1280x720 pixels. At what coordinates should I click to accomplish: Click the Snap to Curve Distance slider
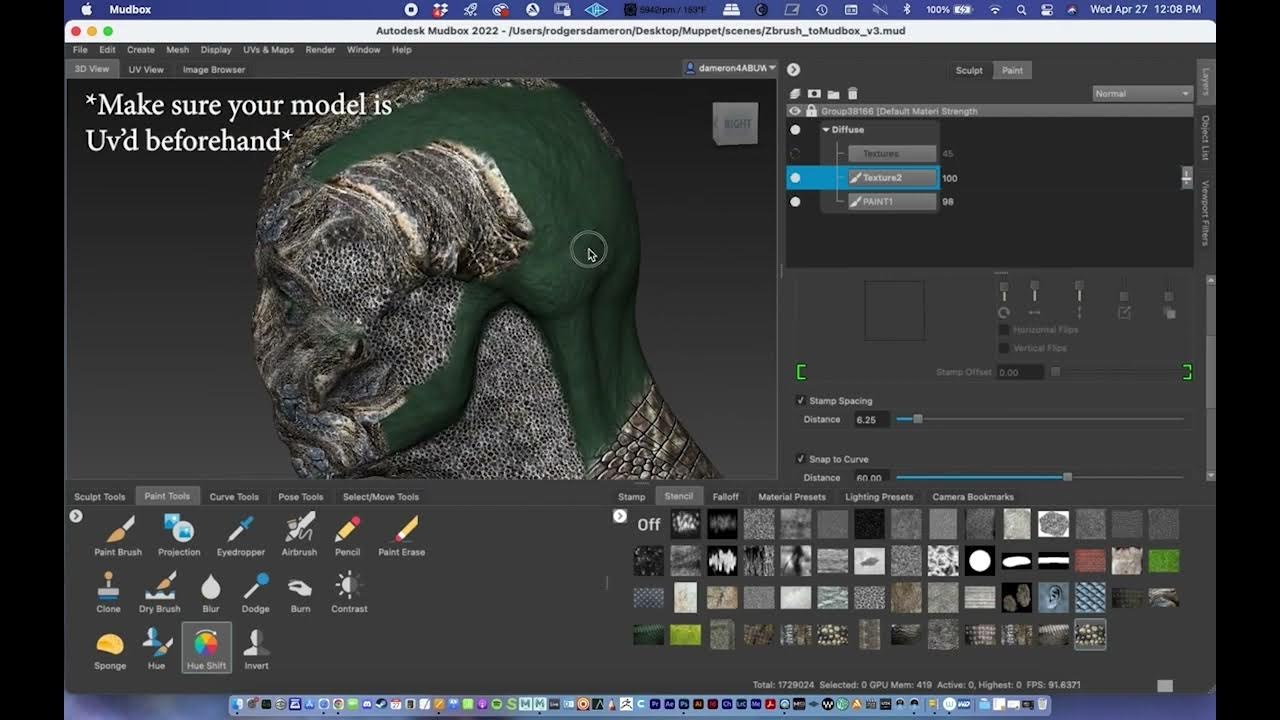[1040, 477]
